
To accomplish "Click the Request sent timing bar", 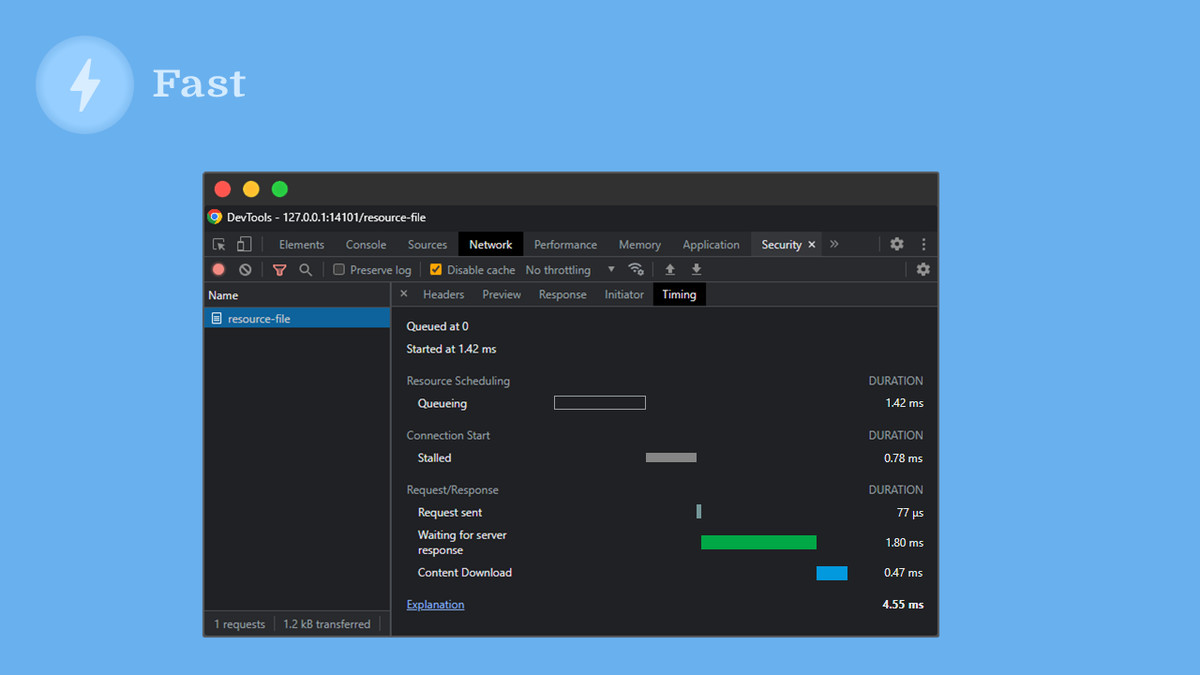I will pos(699,512).
